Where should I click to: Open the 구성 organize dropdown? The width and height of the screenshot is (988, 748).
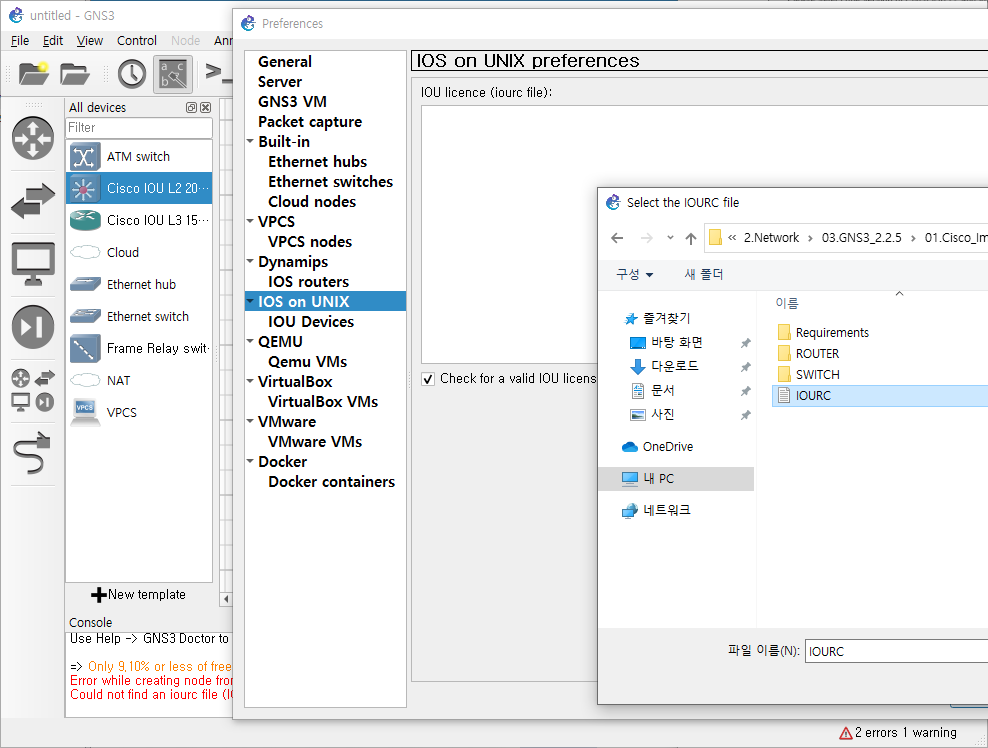pyautogui.click(x=635, y=274)
